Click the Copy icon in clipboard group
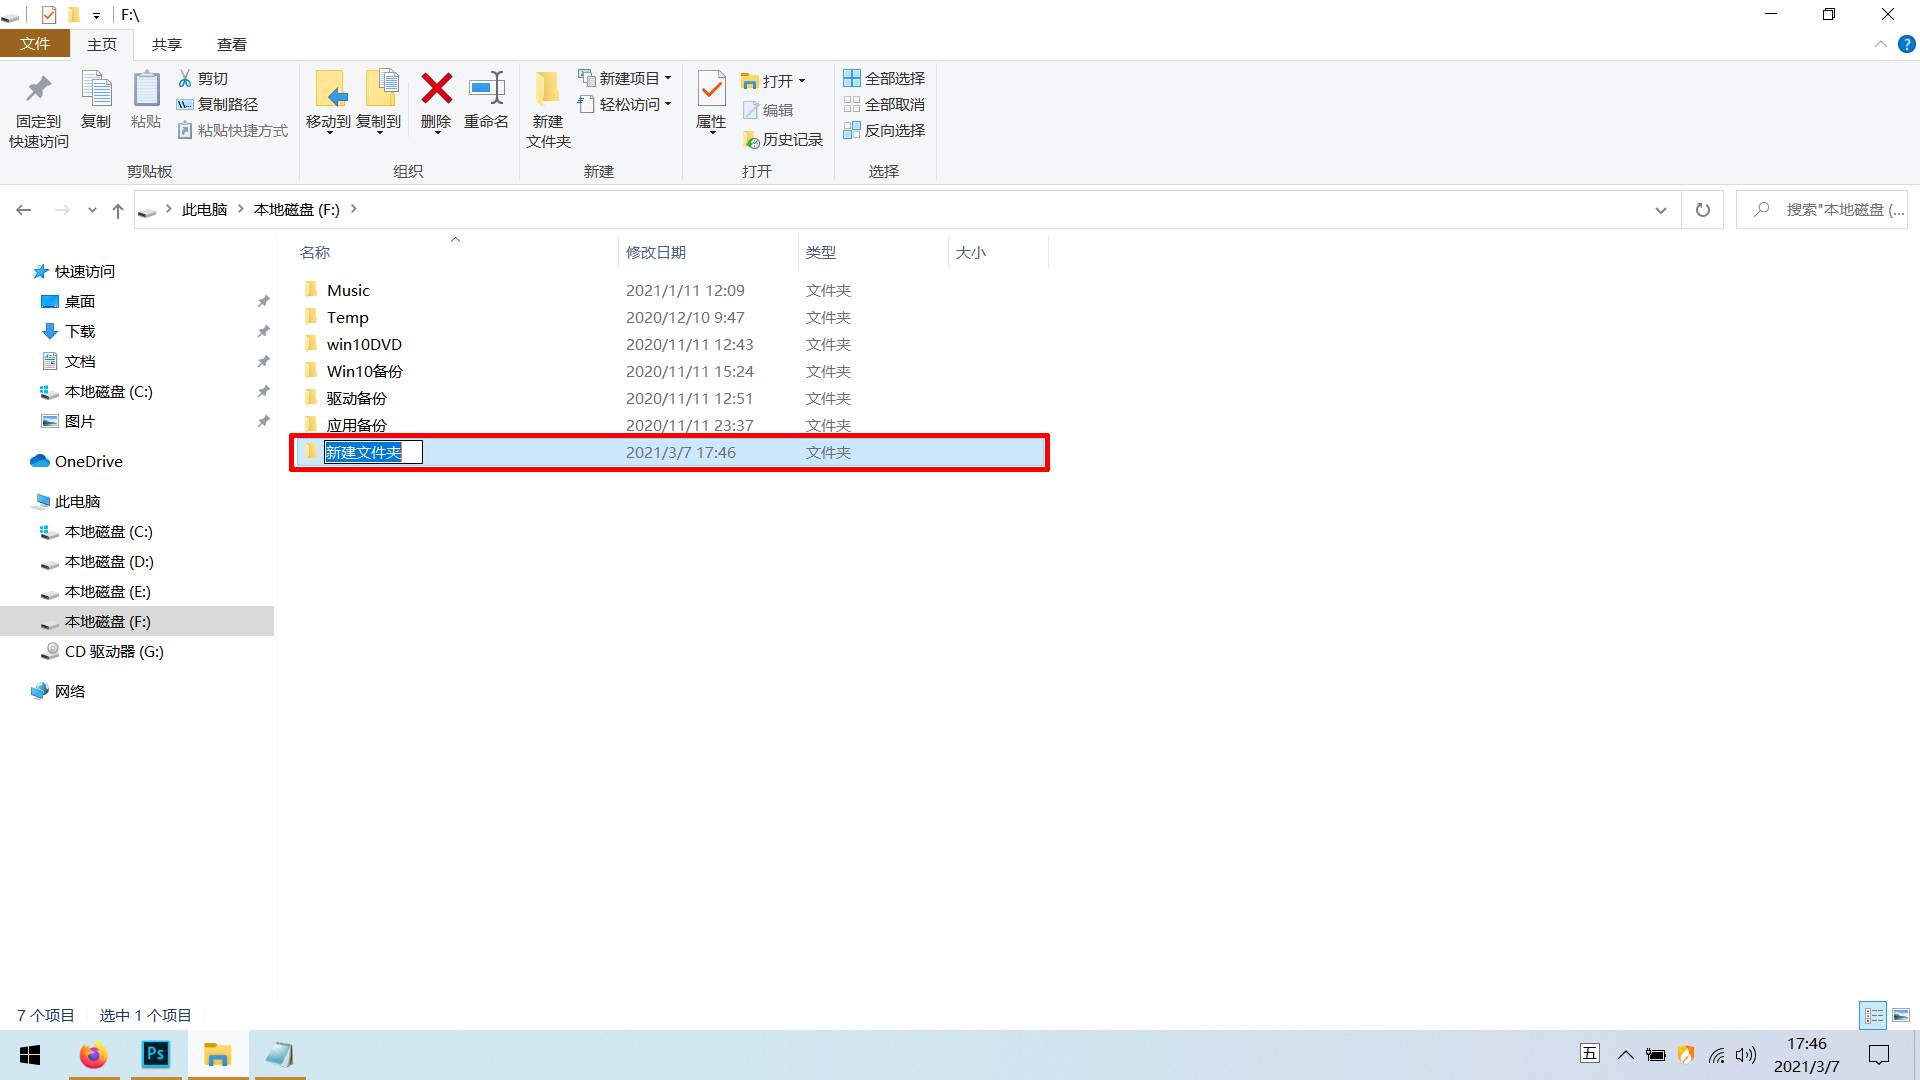Screen dimensions: 1920x1080 [96, 89]
